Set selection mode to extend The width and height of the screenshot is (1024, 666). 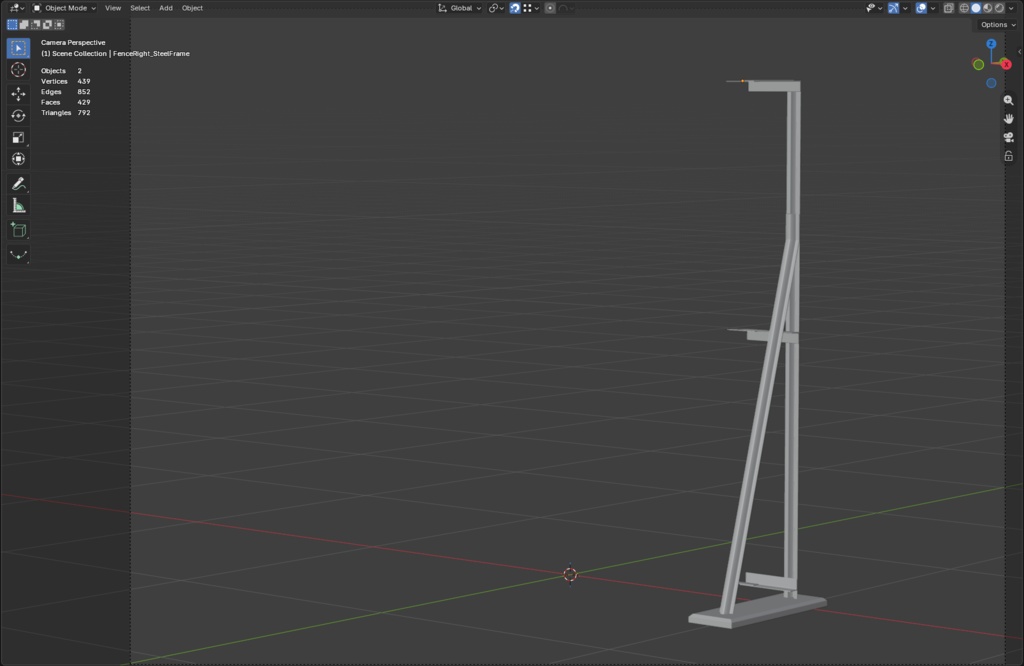(x=24, y=25)
